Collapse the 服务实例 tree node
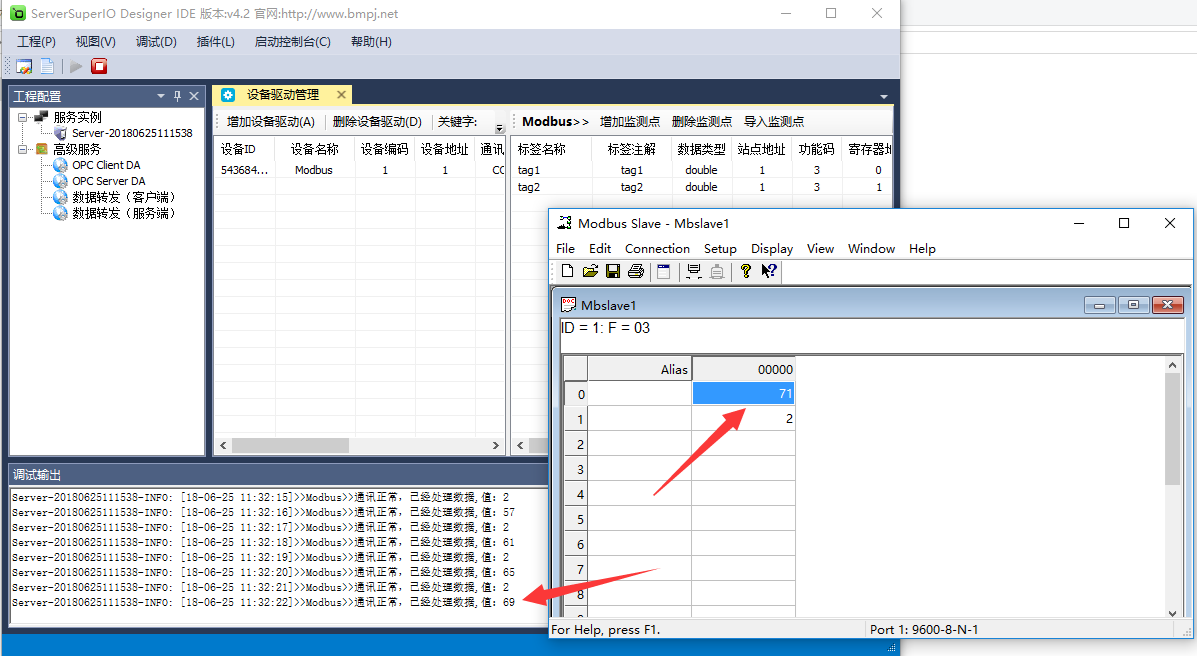This screenshot has height=656, width=1197. click(x=22, y=118)
